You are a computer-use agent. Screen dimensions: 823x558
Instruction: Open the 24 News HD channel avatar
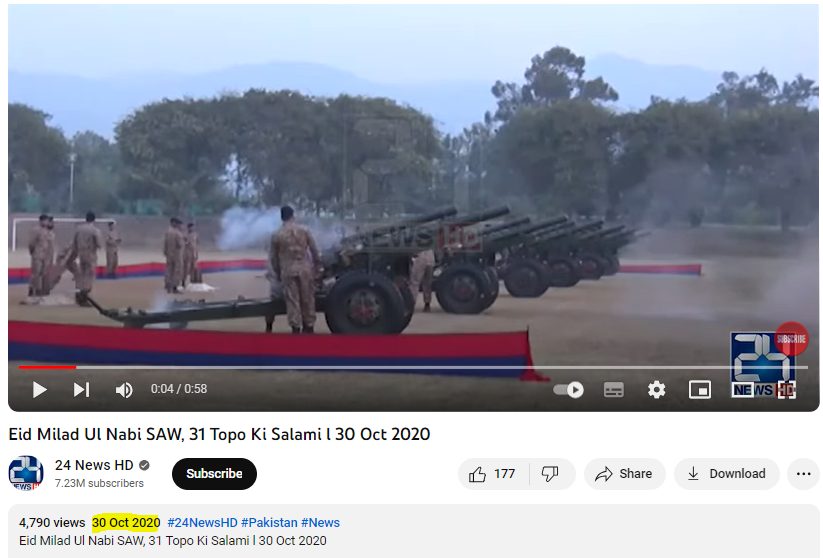click(x=26, y=473)
